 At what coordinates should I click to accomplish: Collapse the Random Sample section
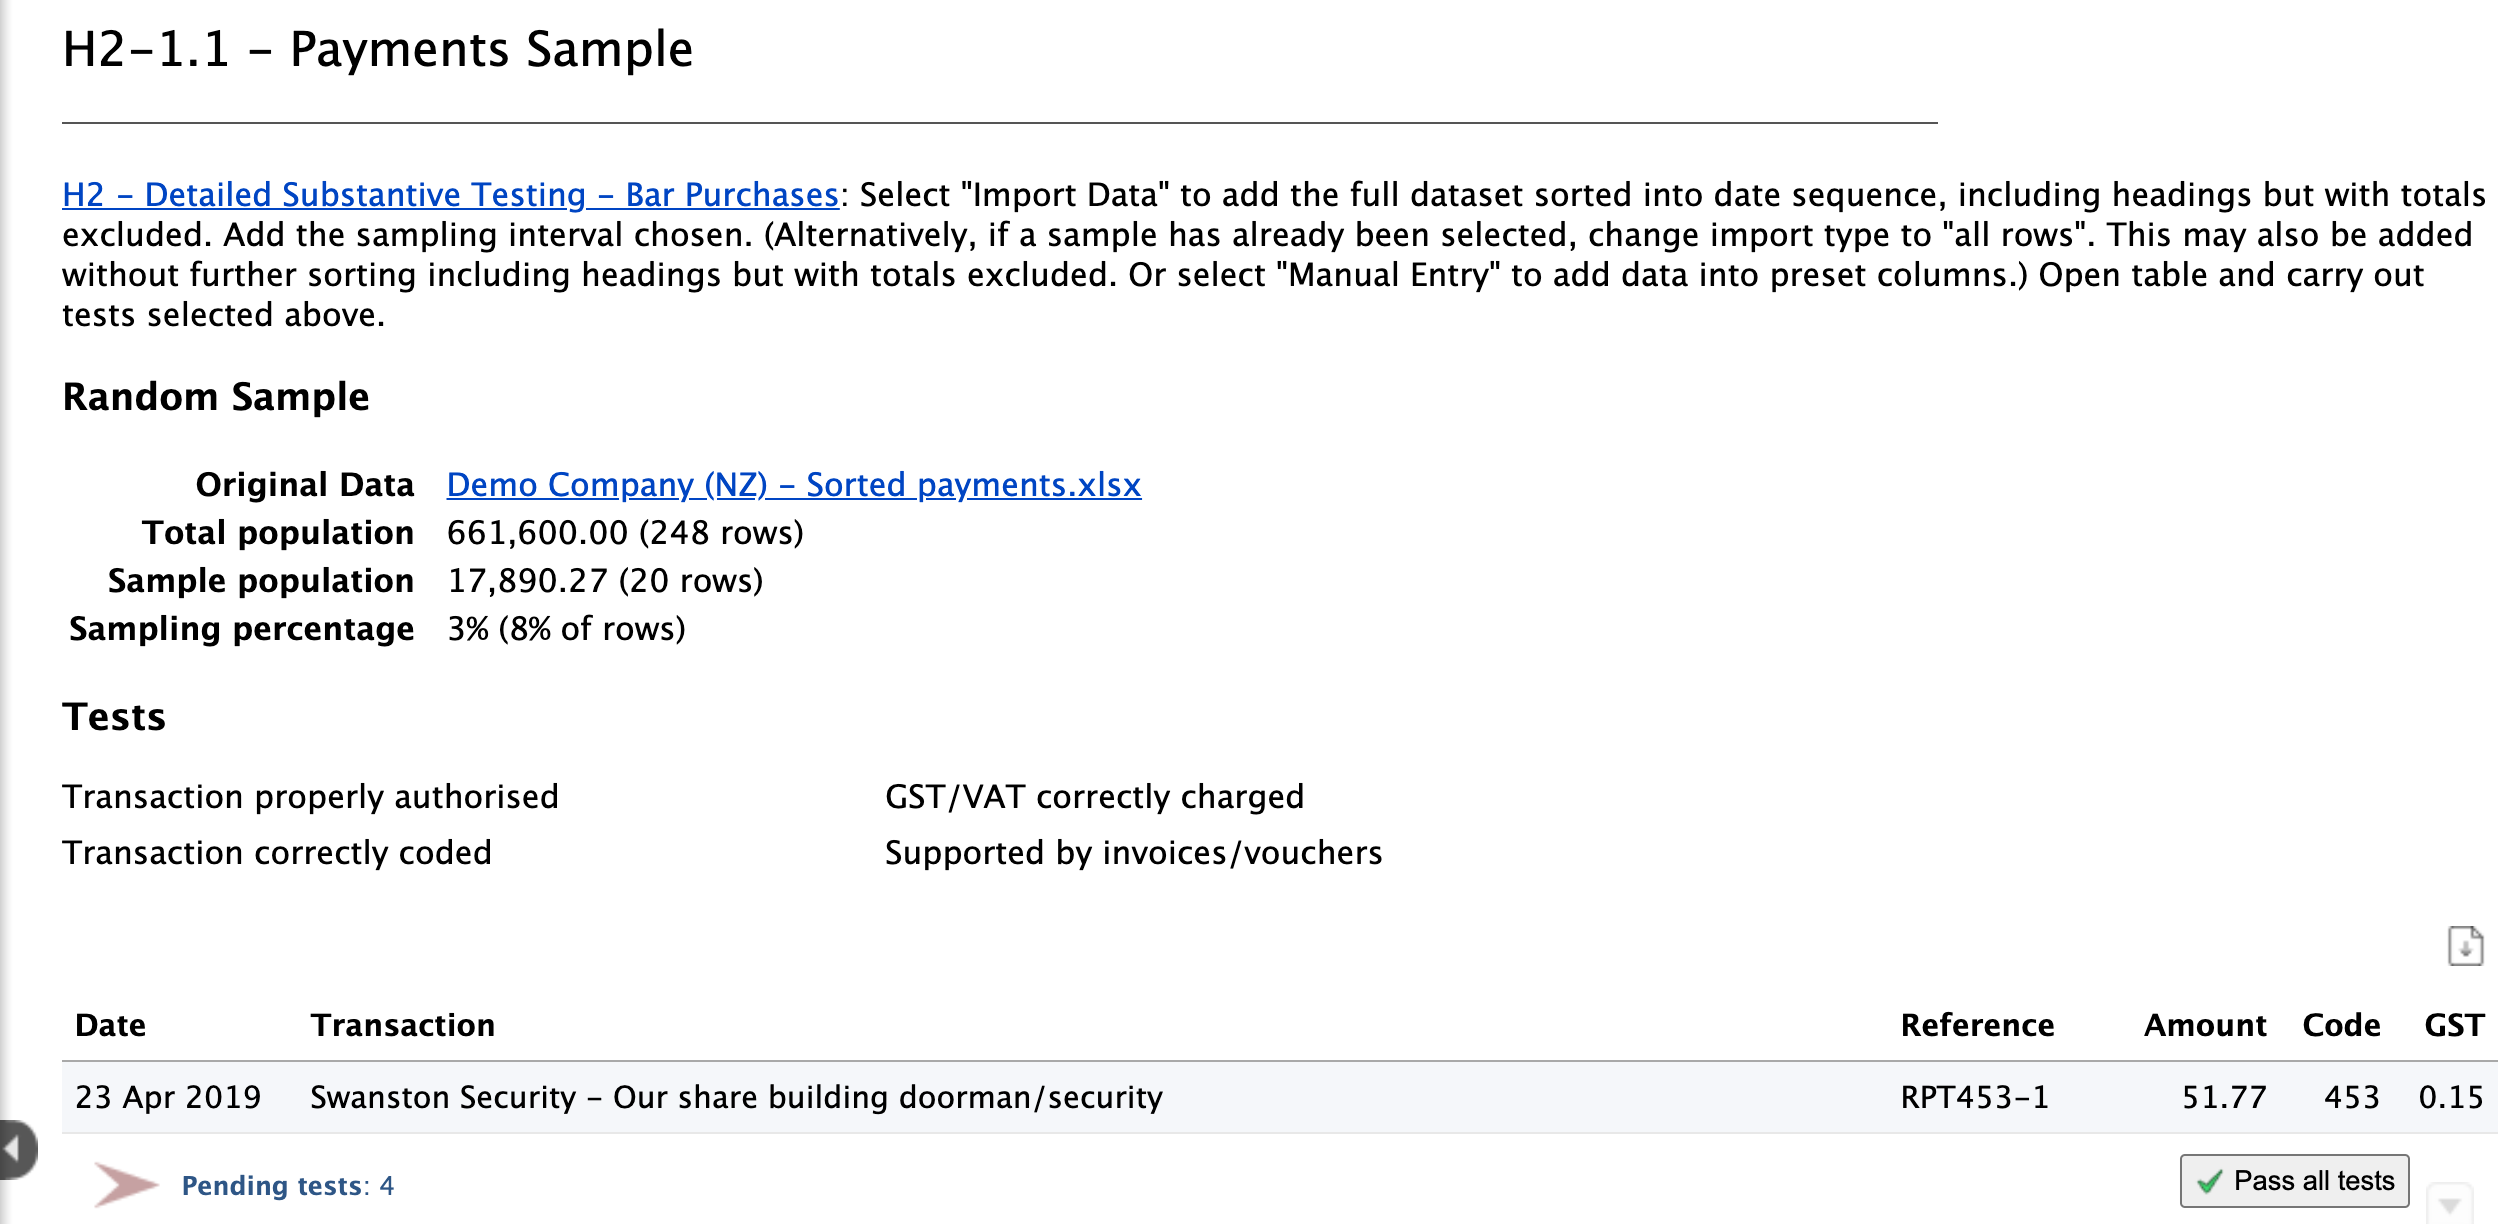tap(215, 396)
